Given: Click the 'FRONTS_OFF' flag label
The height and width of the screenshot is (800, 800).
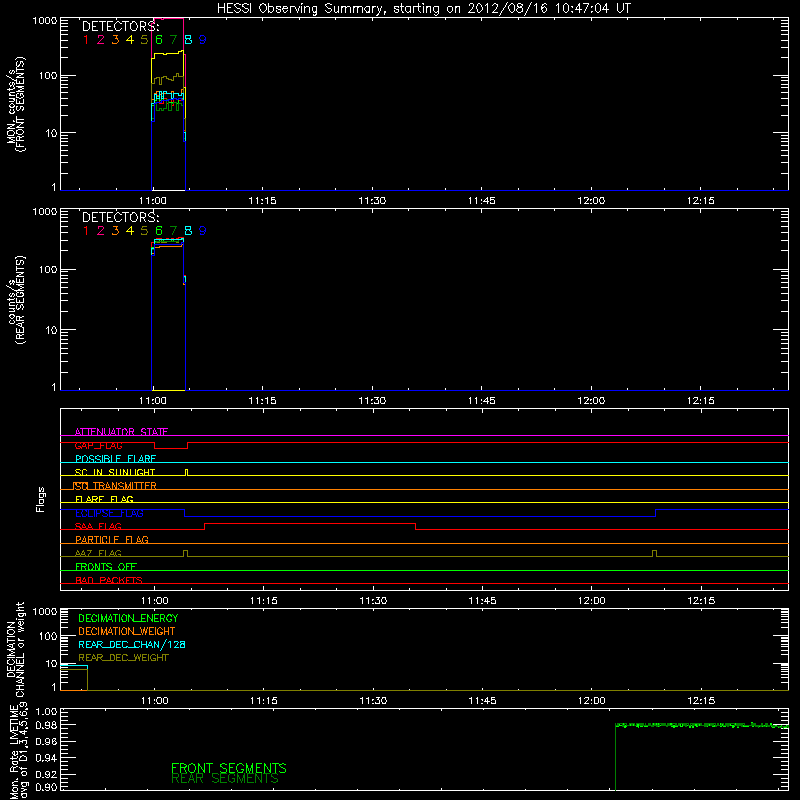Looking at the screenshot, I should [106, 566].
